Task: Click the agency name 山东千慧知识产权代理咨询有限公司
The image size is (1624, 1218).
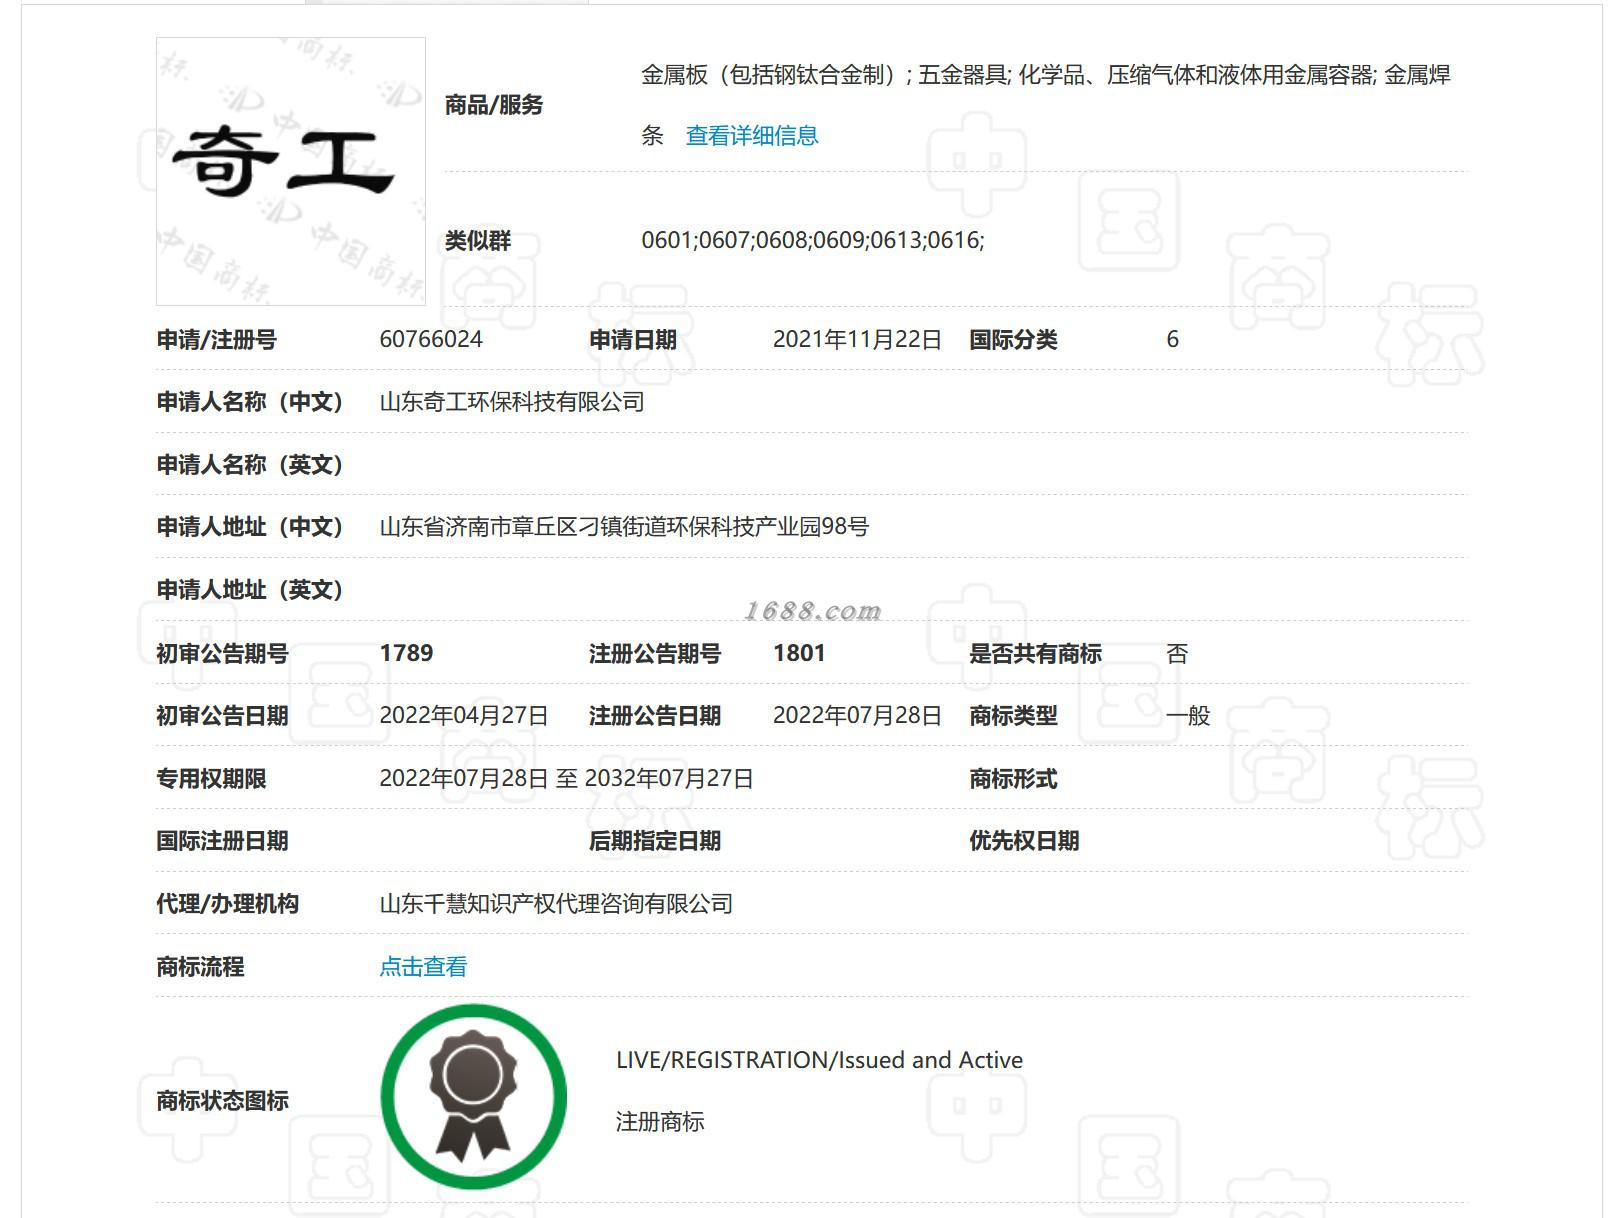Action: 556,904
